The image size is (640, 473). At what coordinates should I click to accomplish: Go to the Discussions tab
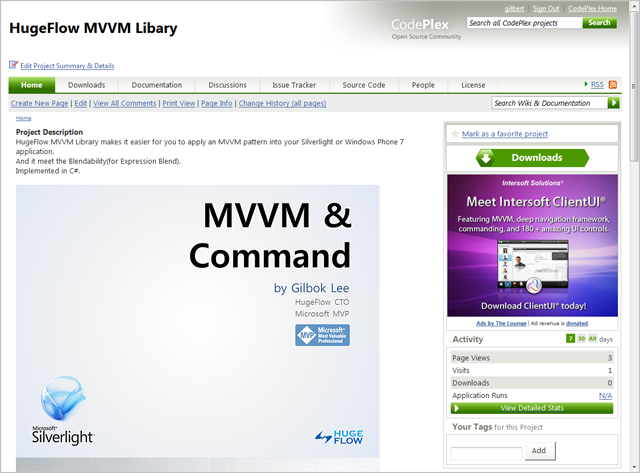tap(227, 85)
